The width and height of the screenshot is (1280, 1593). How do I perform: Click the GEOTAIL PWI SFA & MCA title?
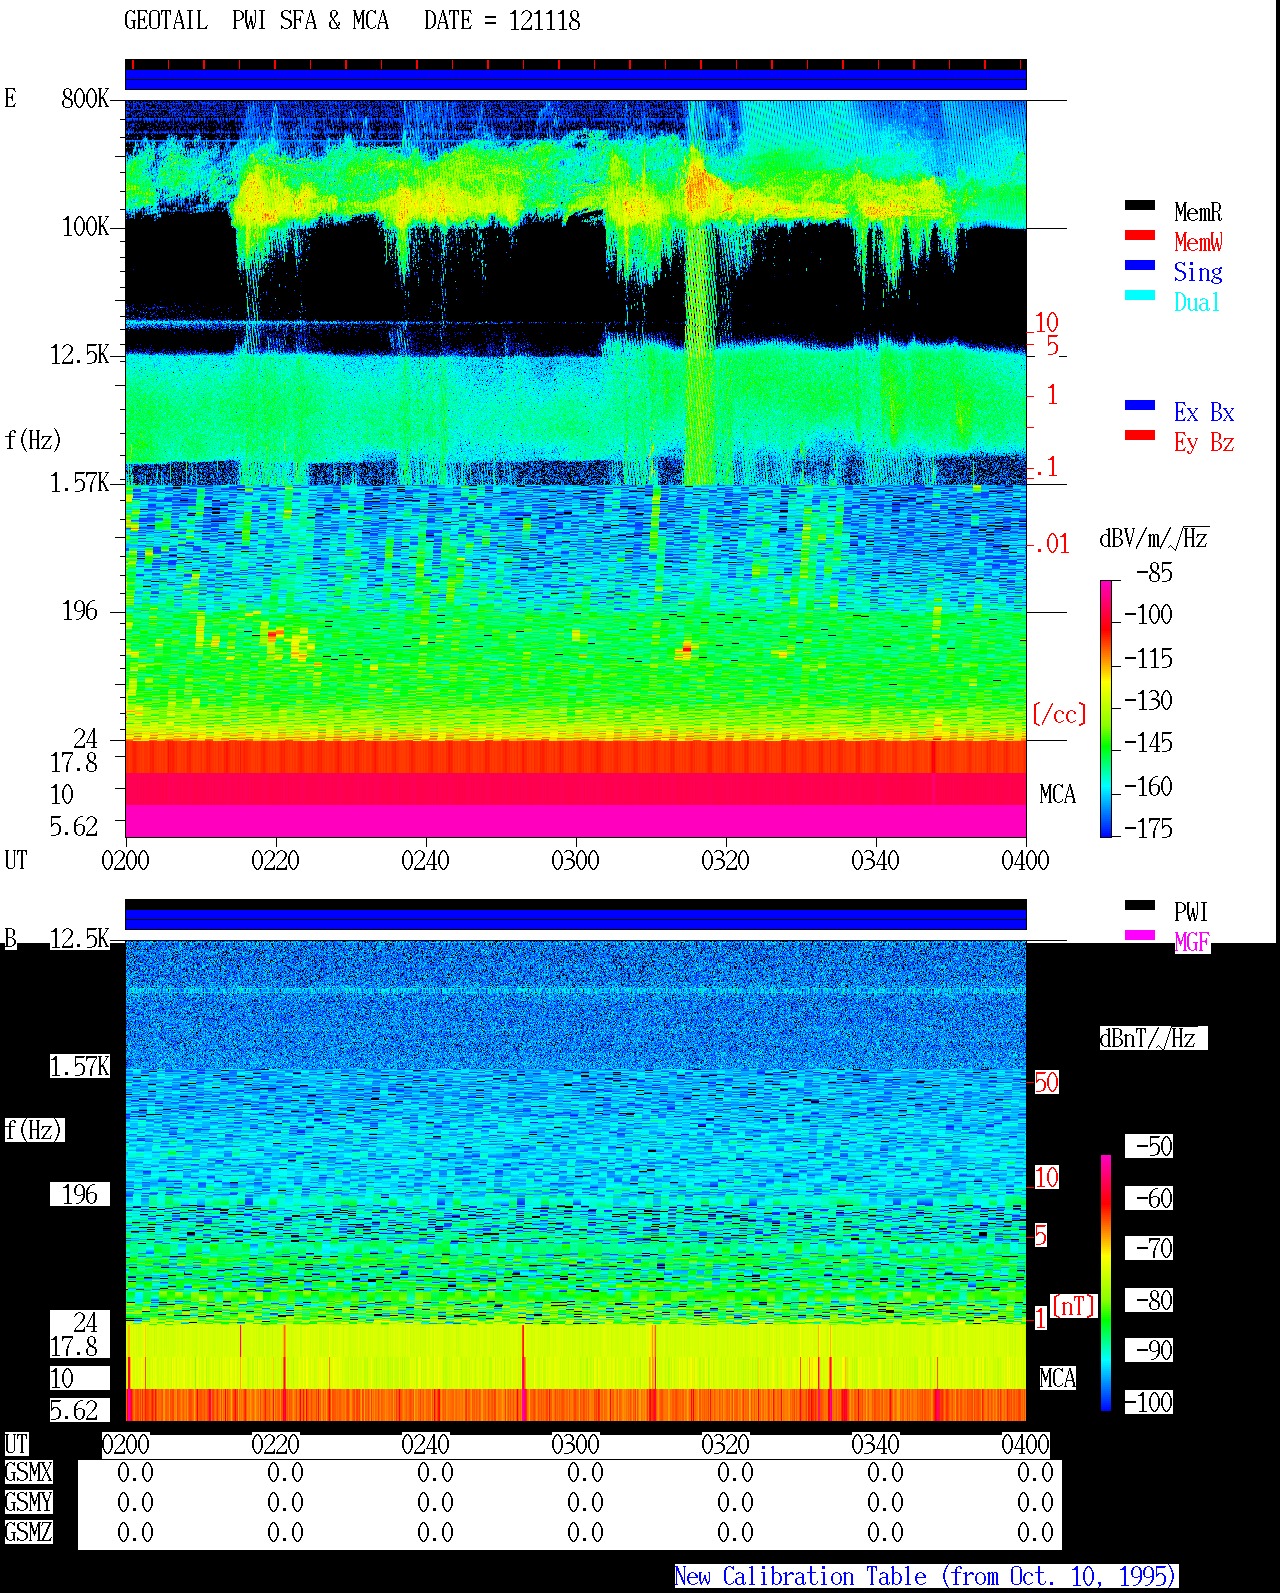[x=256, y=21]
